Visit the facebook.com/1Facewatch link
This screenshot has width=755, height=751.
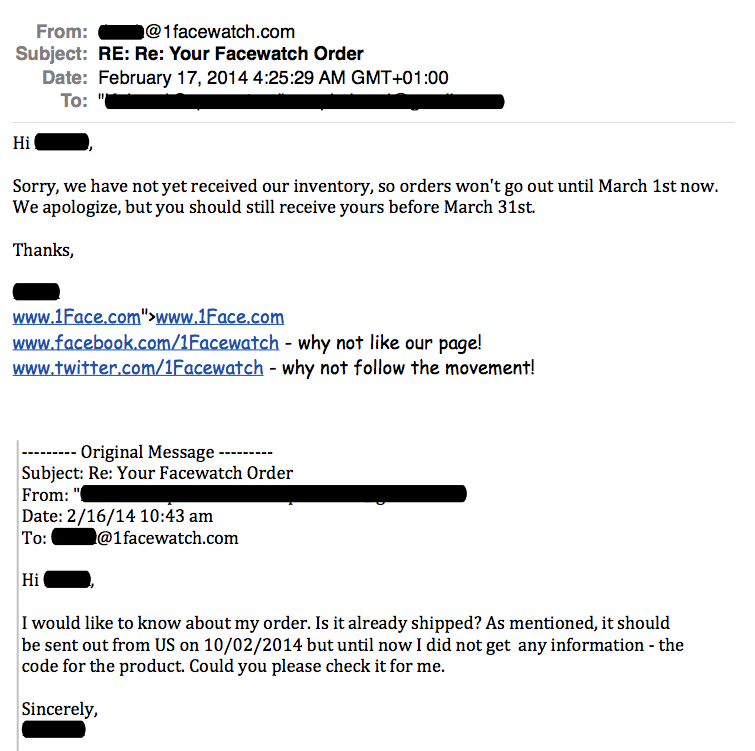pyautogui.click(x=145, y=342)
